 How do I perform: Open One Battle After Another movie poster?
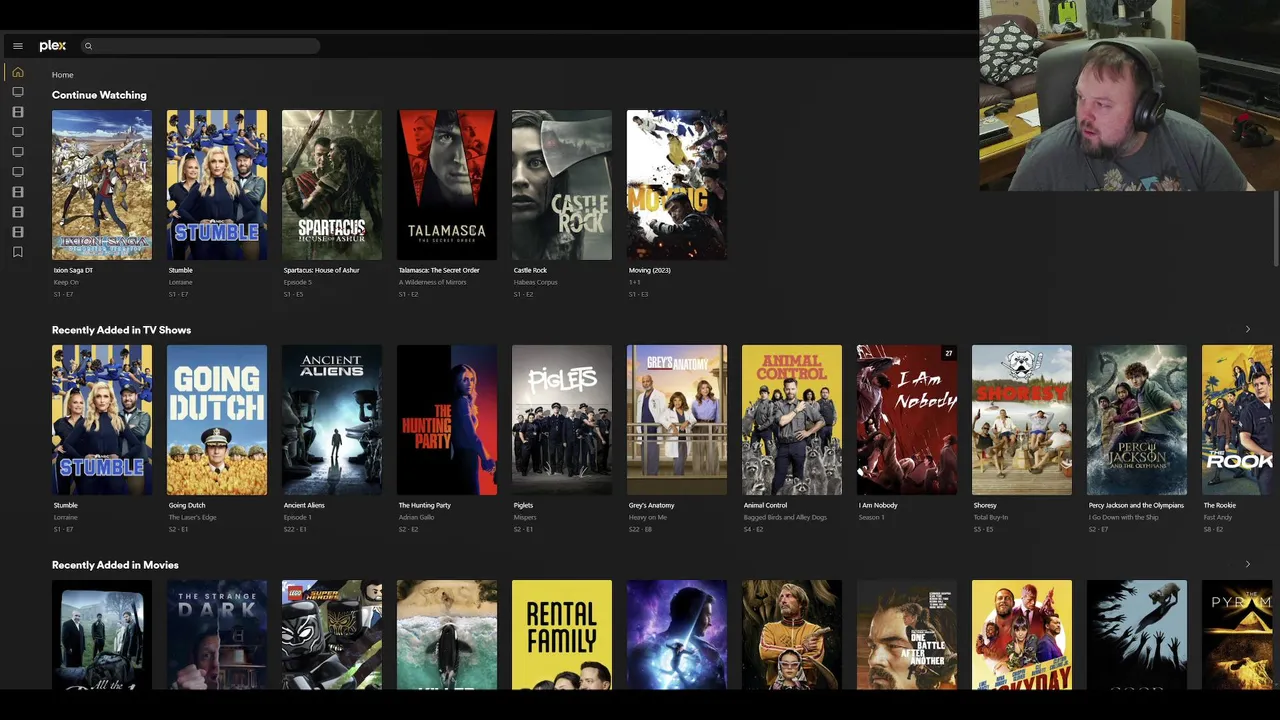(x=907, y=635)
